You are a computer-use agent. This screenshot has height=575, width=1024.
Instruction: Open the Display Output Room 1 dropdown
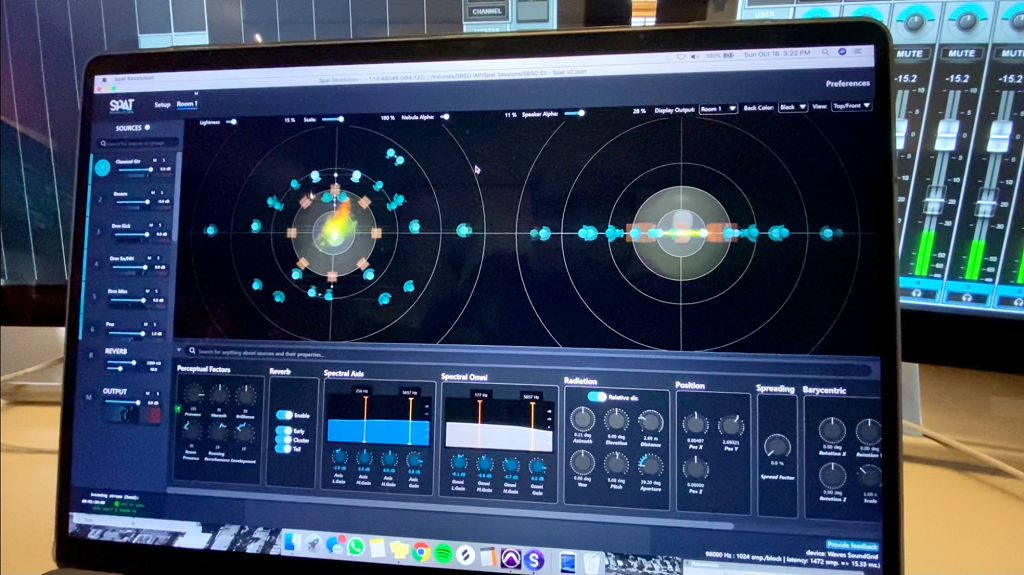(x=717, y=107)
